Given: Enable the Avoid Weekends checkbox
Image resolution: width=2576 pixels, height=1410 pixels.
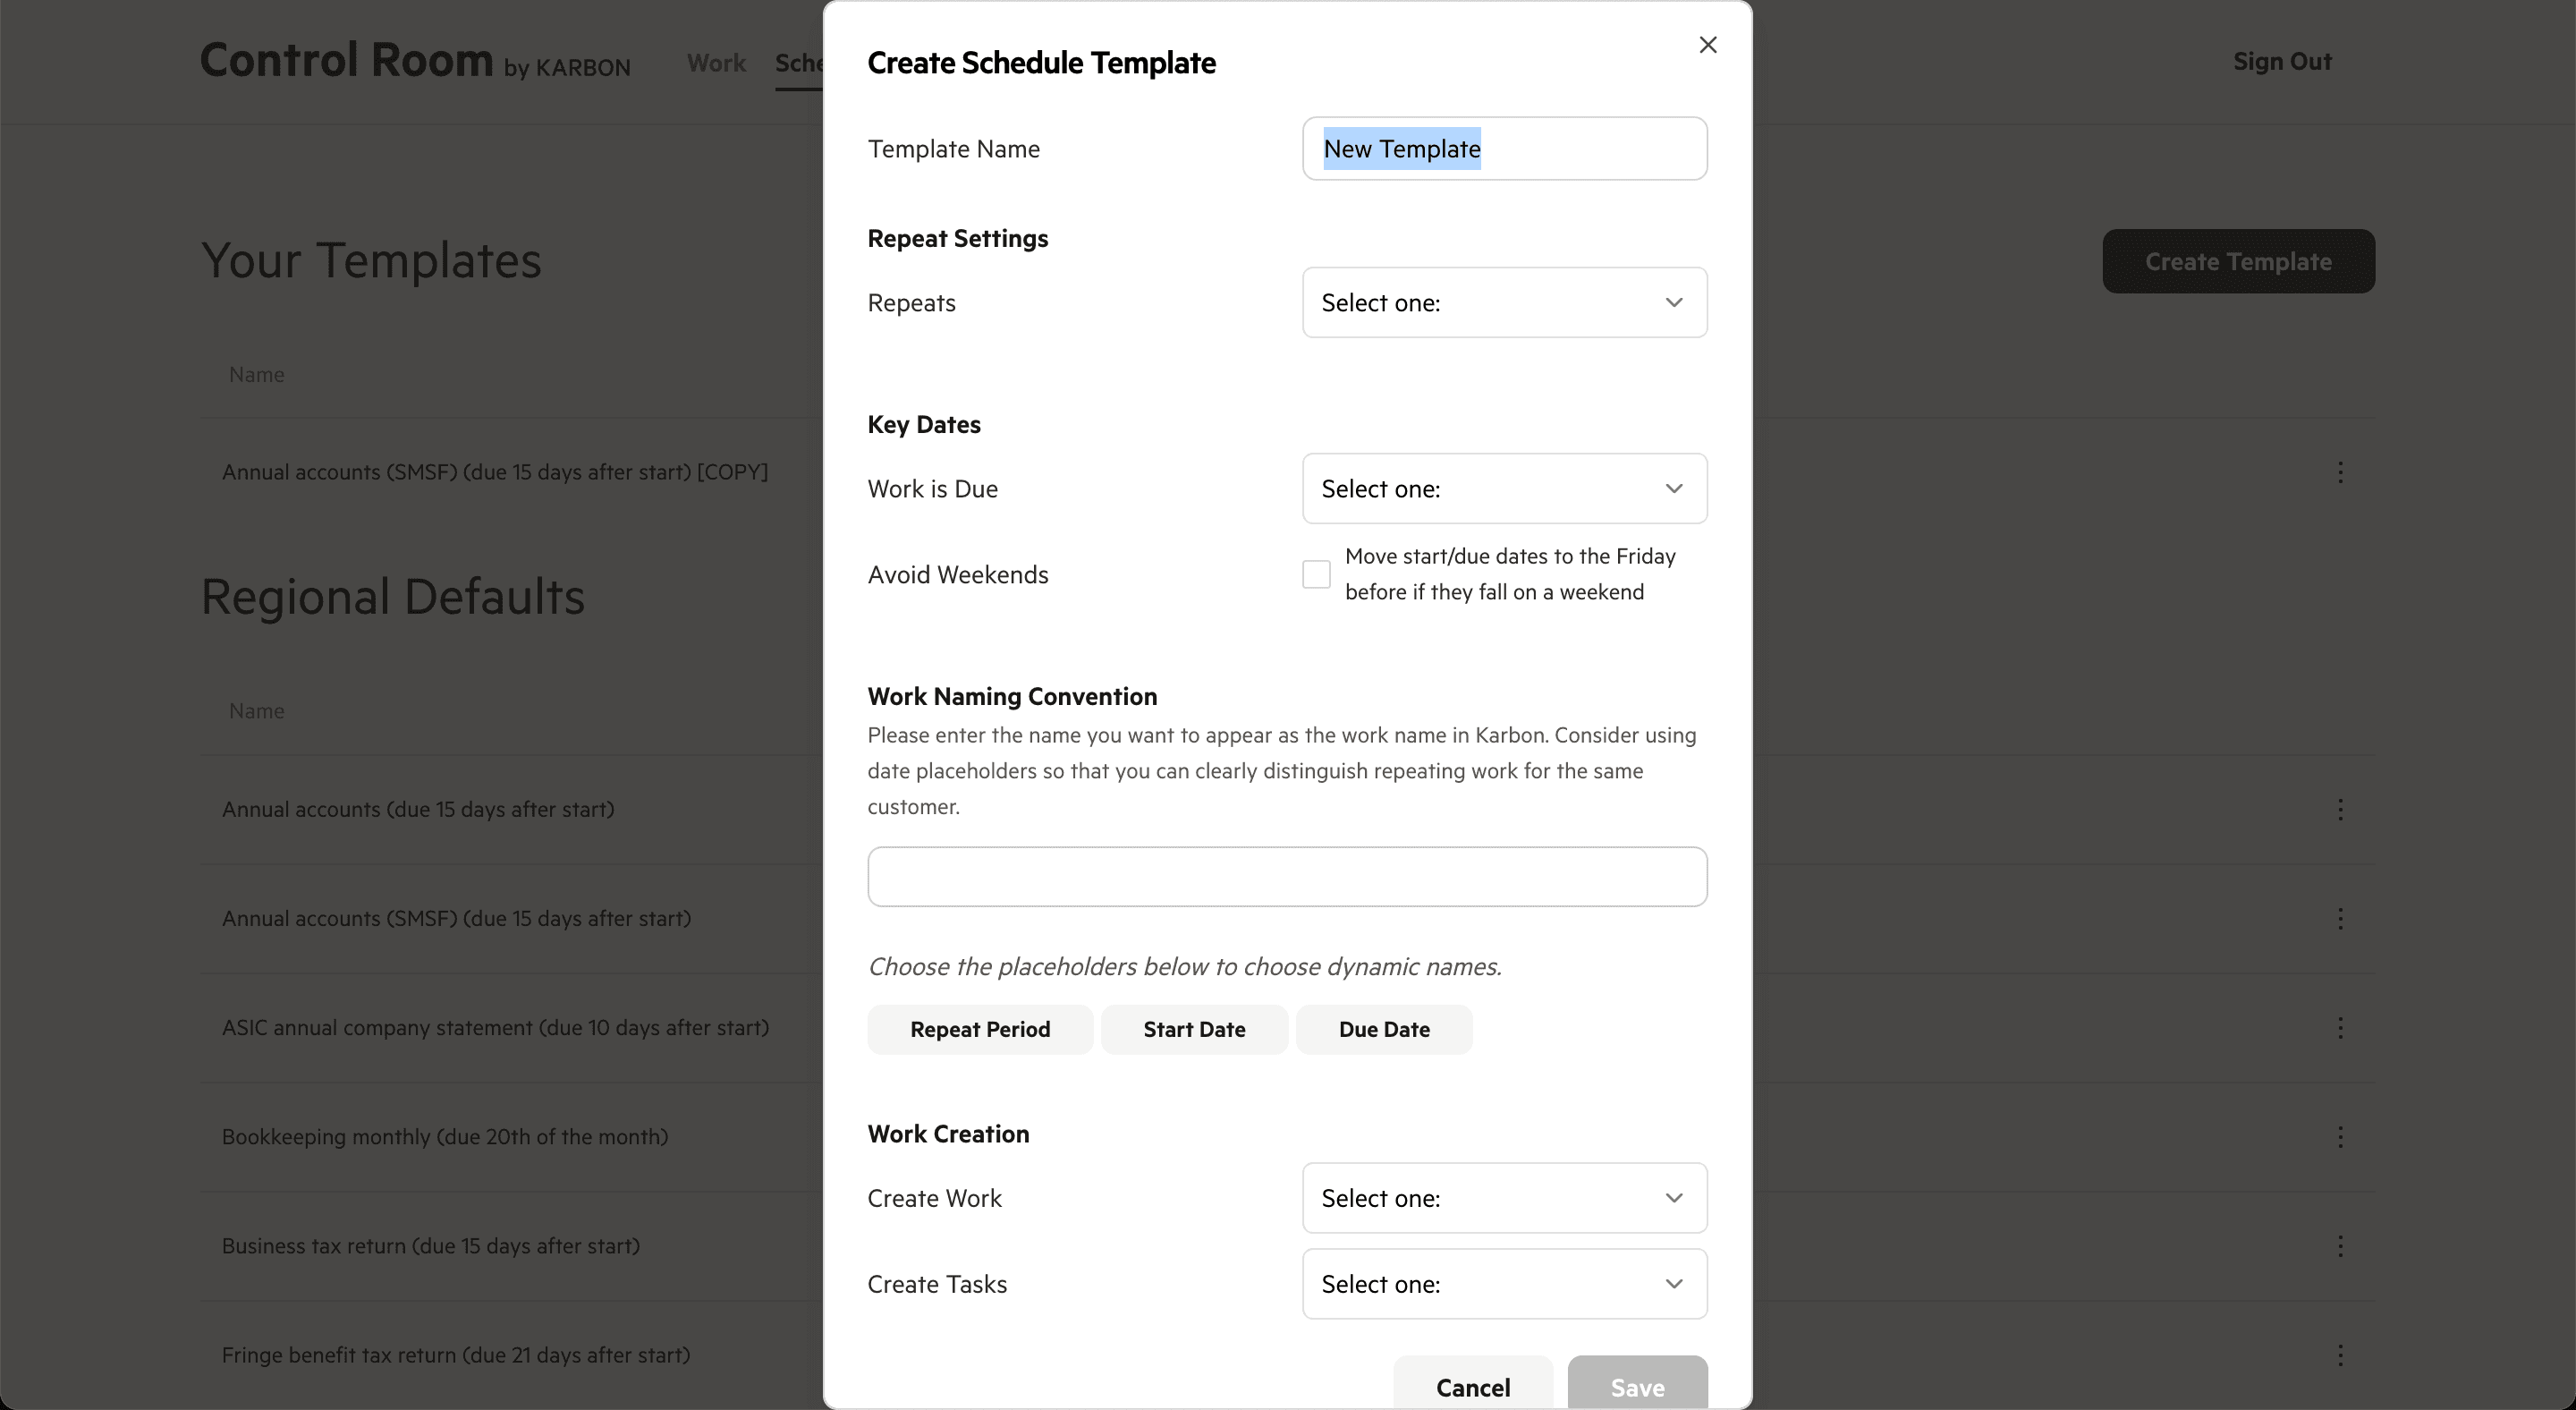Looking at the screenshot, I should coord(1316,574).
